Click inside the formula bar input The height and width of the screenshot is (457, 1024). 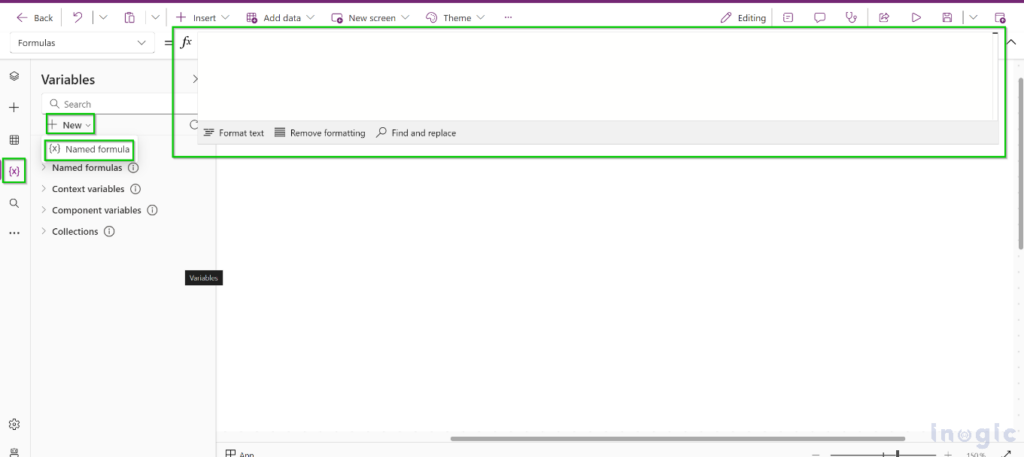594,75
